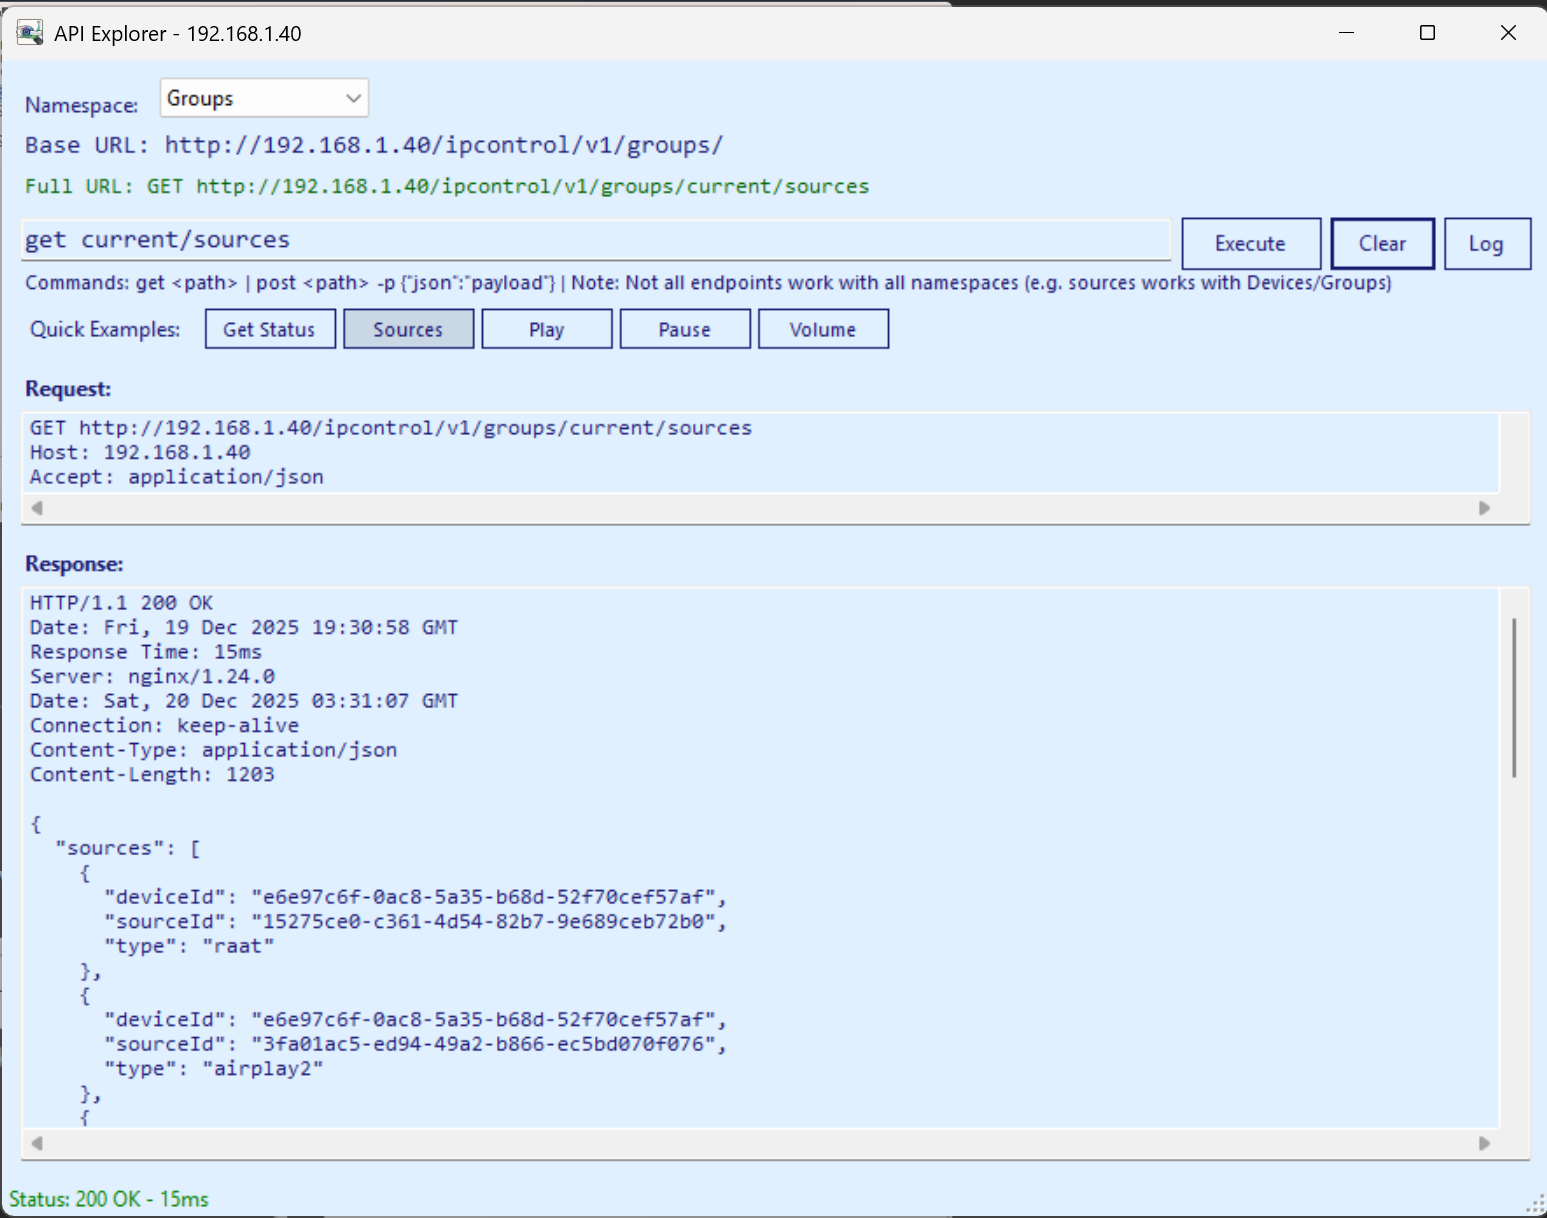
Task: Trigger the Pause quick example
Action: tap(684, 328)
